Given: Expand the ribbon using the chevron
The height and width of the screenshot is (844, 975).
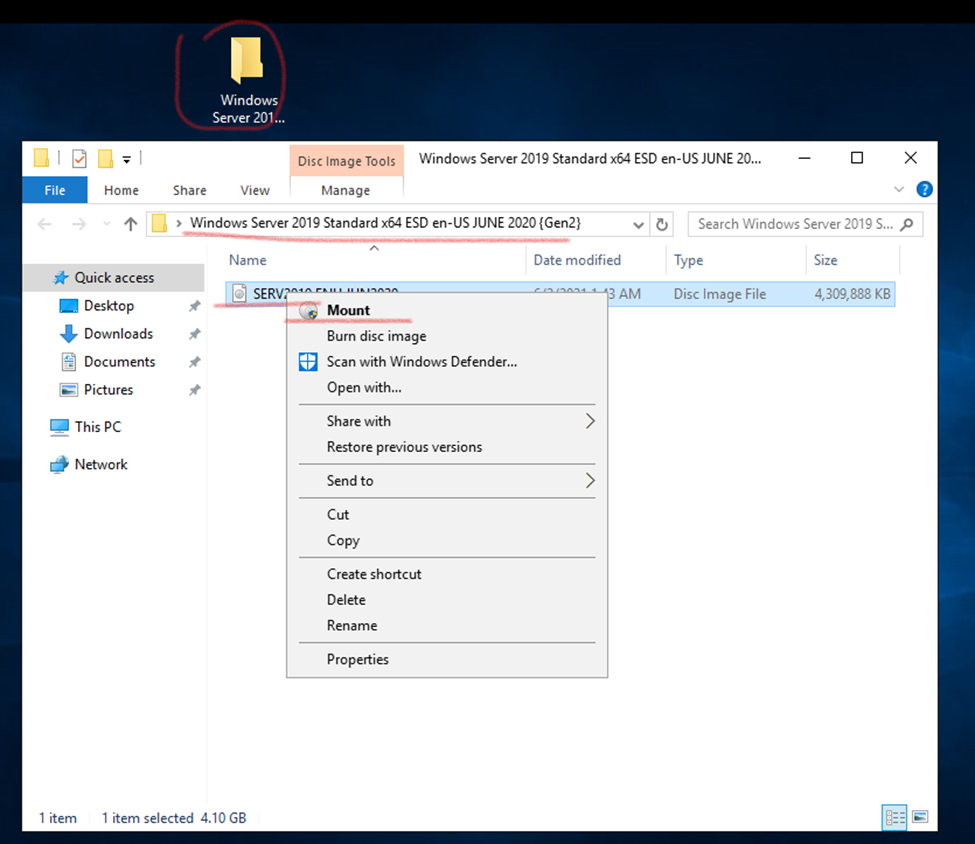Looking at the screenshot, I should pyautogui.click(x=896, y=190).
